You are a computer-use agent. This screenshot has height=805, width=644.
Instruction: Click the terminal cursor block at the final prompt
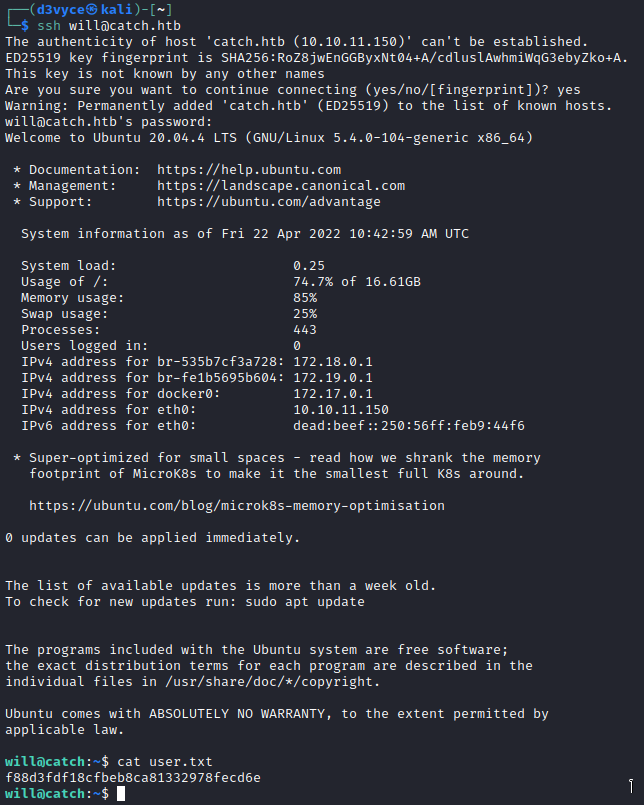pos(121,794)
